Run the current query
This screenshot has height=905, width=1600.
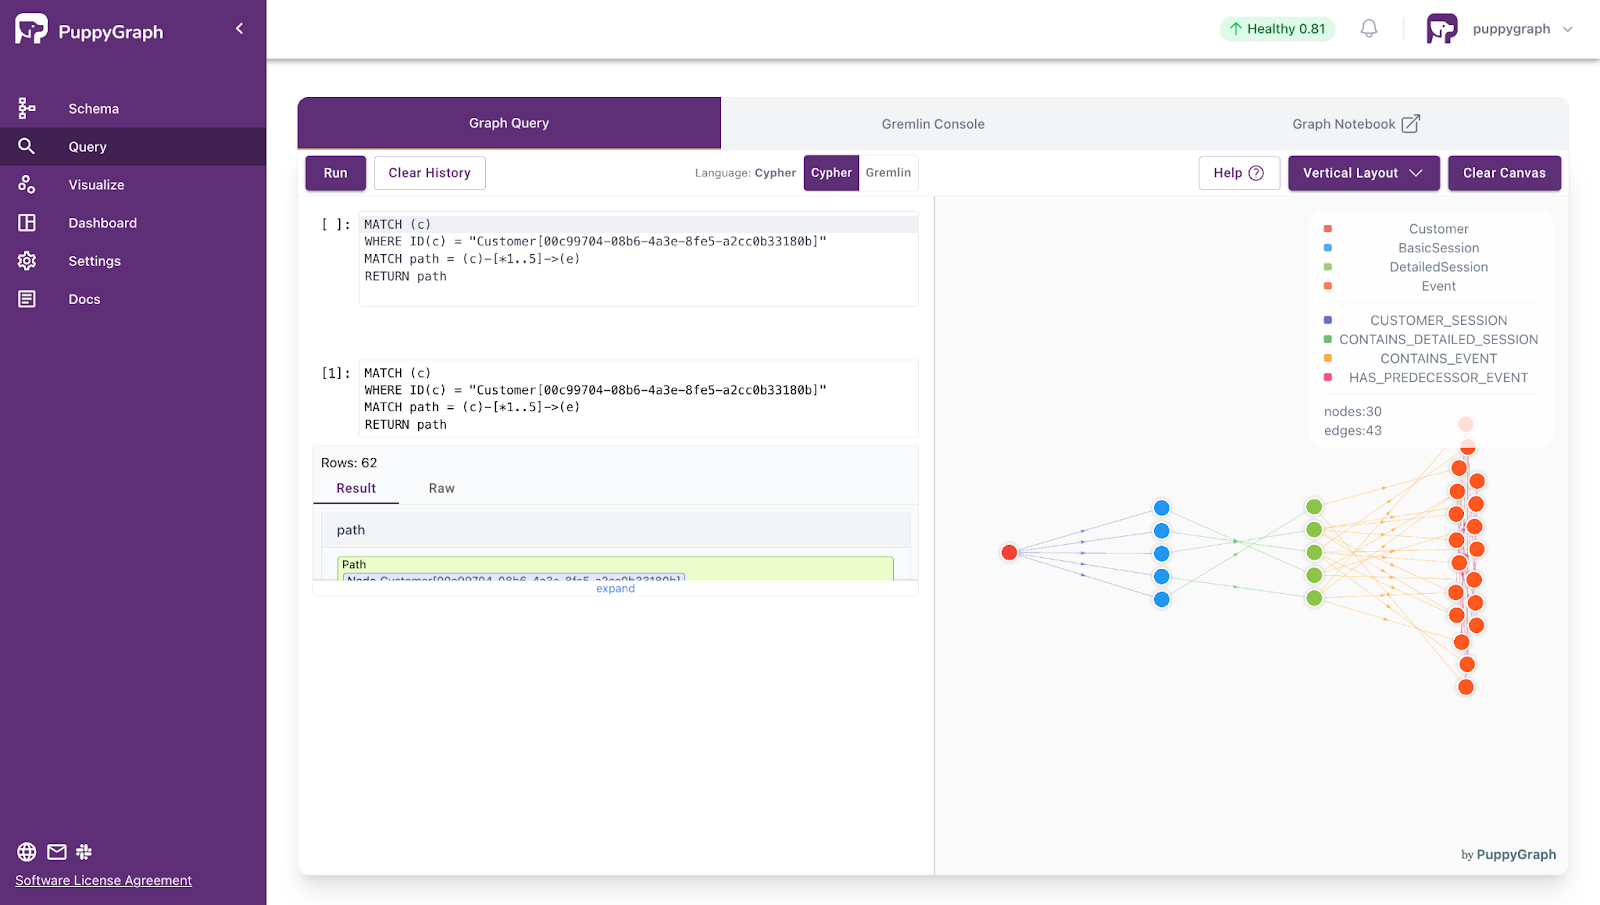(x=335, y=173)
